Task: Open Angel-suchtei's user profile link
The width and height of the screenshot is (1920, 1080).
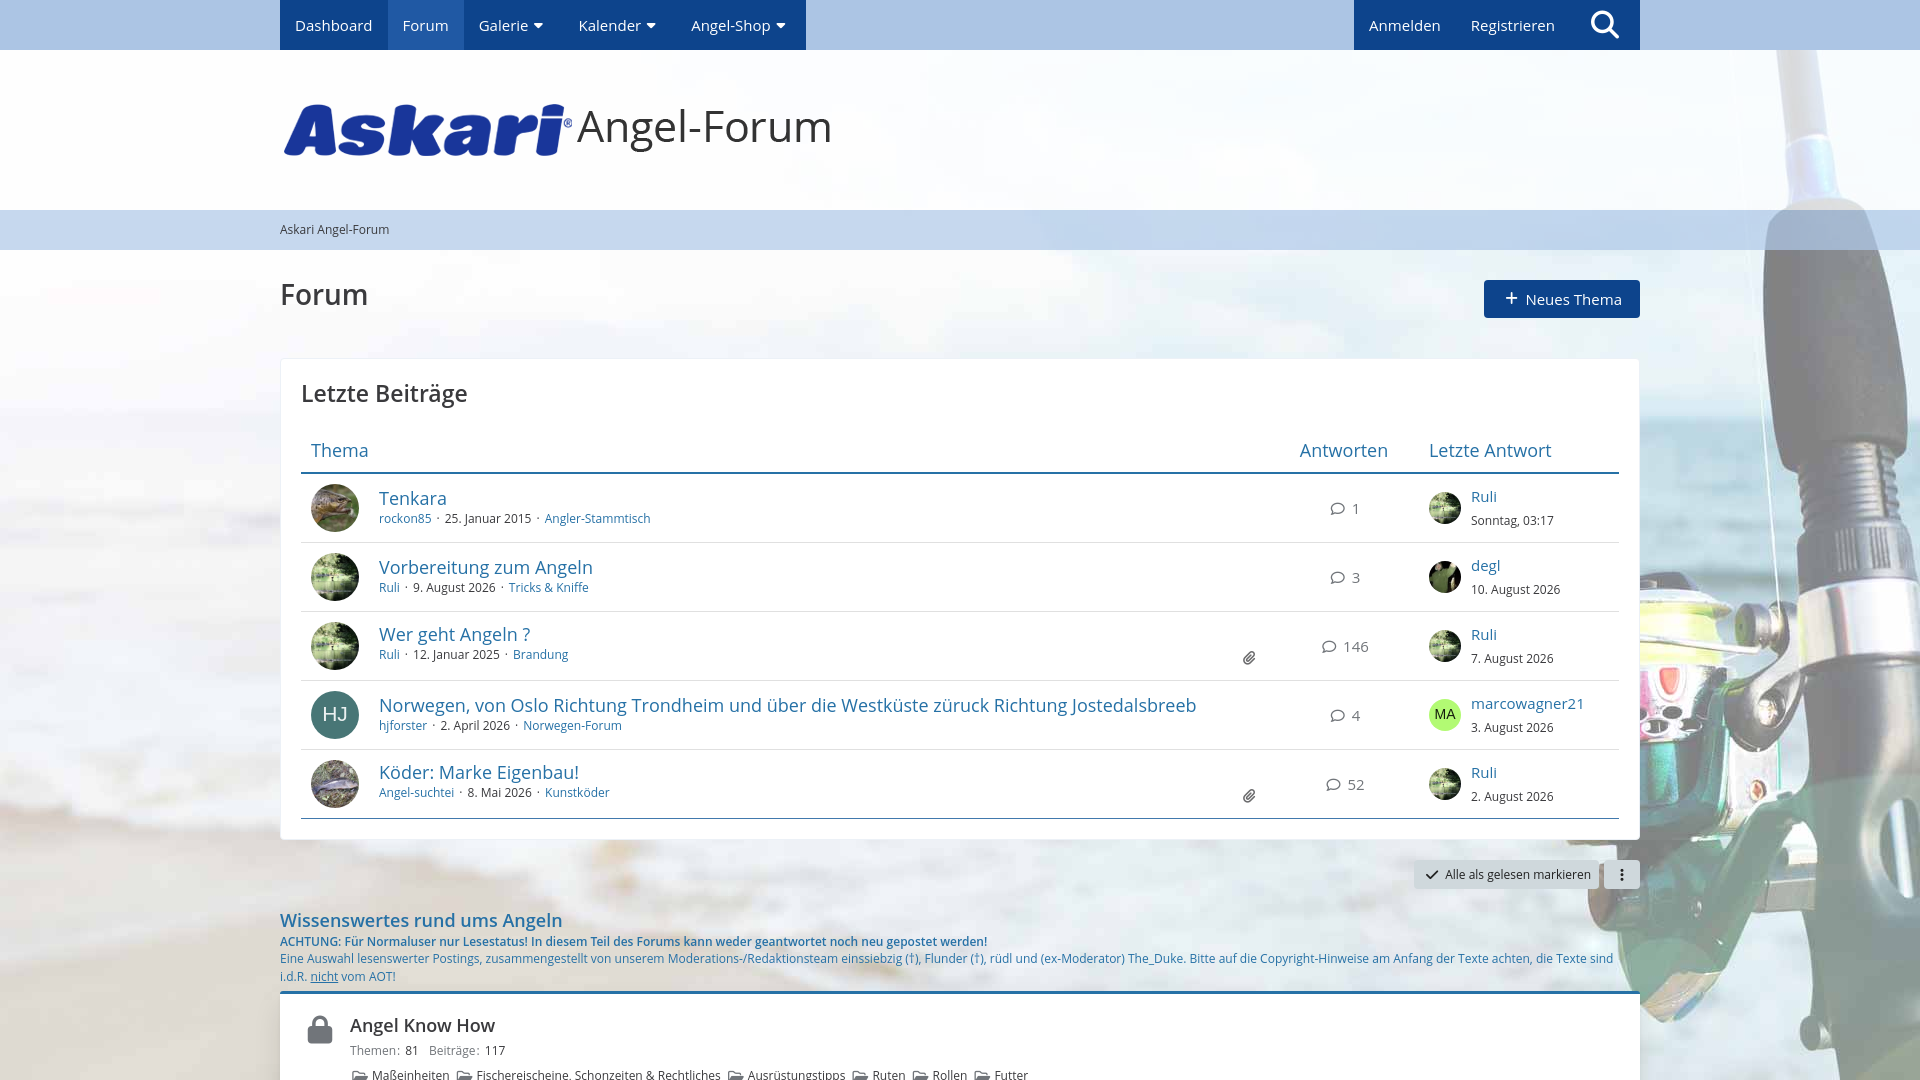Action: tap(416, 792)
